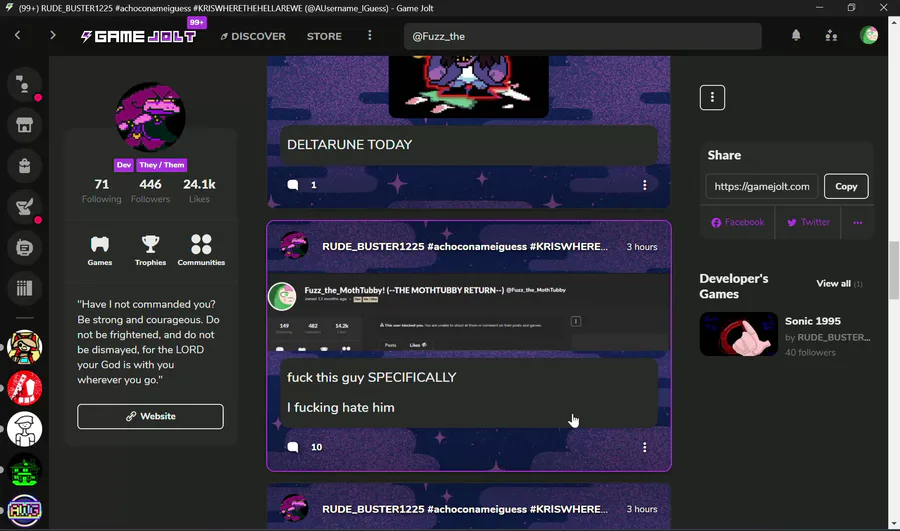
Task: Open the top navigation more menu
Action: tap(370, 36)
